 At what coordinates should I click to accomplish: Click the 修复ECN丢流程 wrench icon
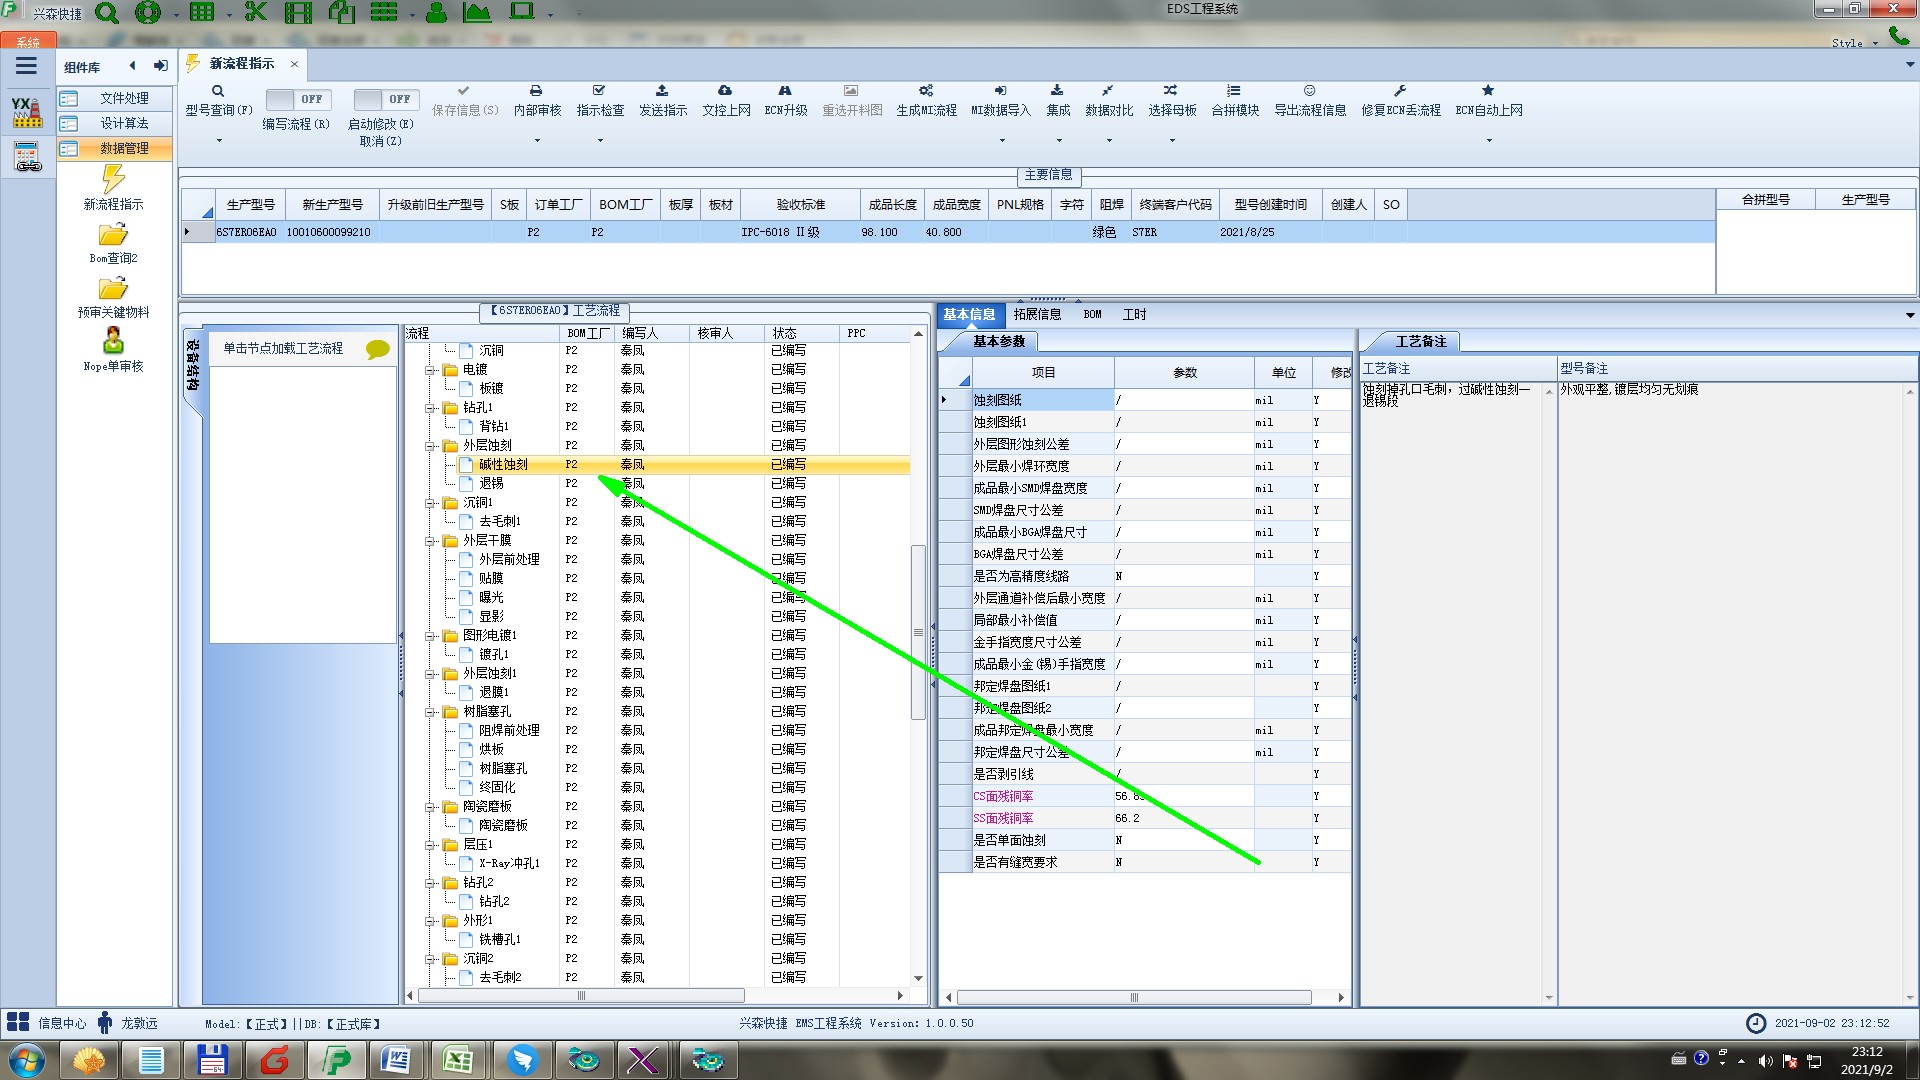pyautogui.click(x=1400, y=91)
